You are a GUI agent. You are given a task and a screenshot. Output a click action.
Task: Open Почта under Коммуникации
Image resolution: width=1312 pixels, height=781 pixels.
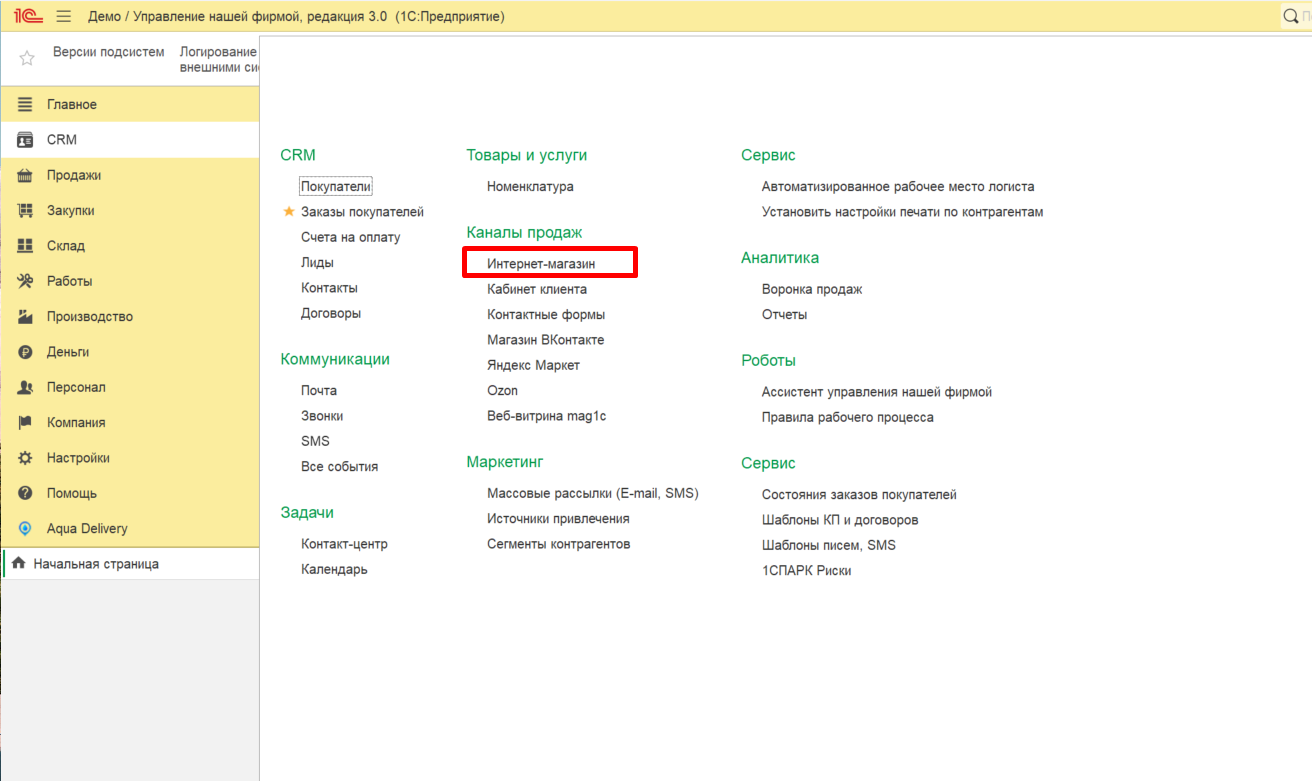[319, 391]
